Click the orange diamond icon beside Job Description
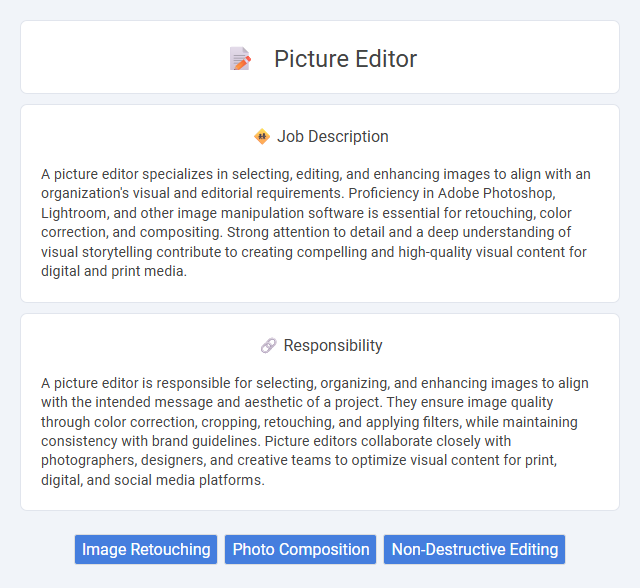The width and height of the screenshot is (640, 588). pyautogui.click(x=262, y=136)
